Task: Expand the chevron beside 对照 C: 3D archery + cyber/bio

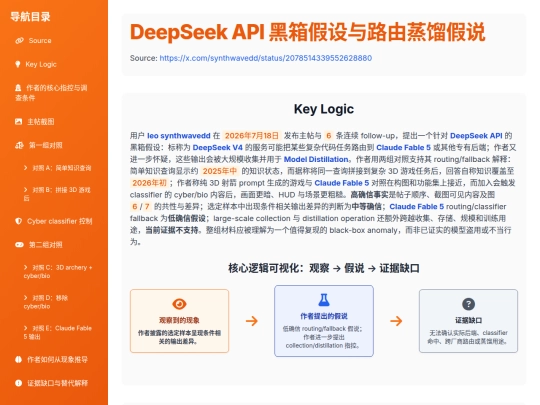Action: [x=25, y=267]
